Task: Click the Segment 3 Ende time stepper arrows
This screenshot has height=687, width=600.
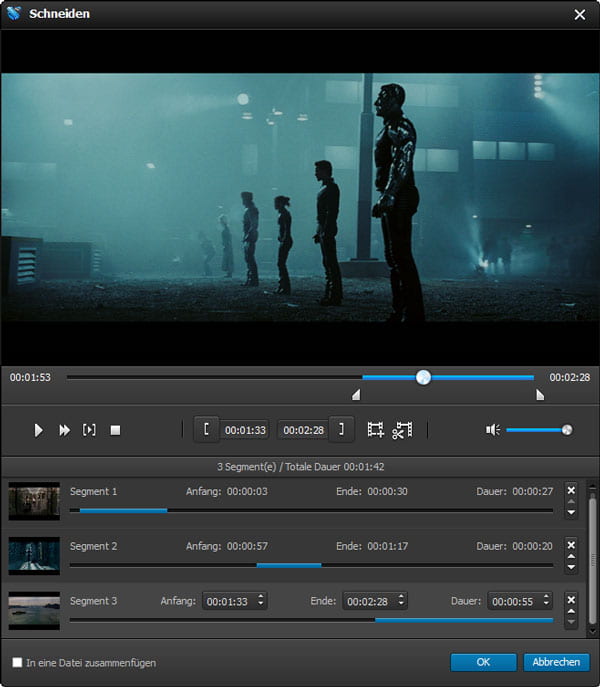Action: [x=401, y=601]
